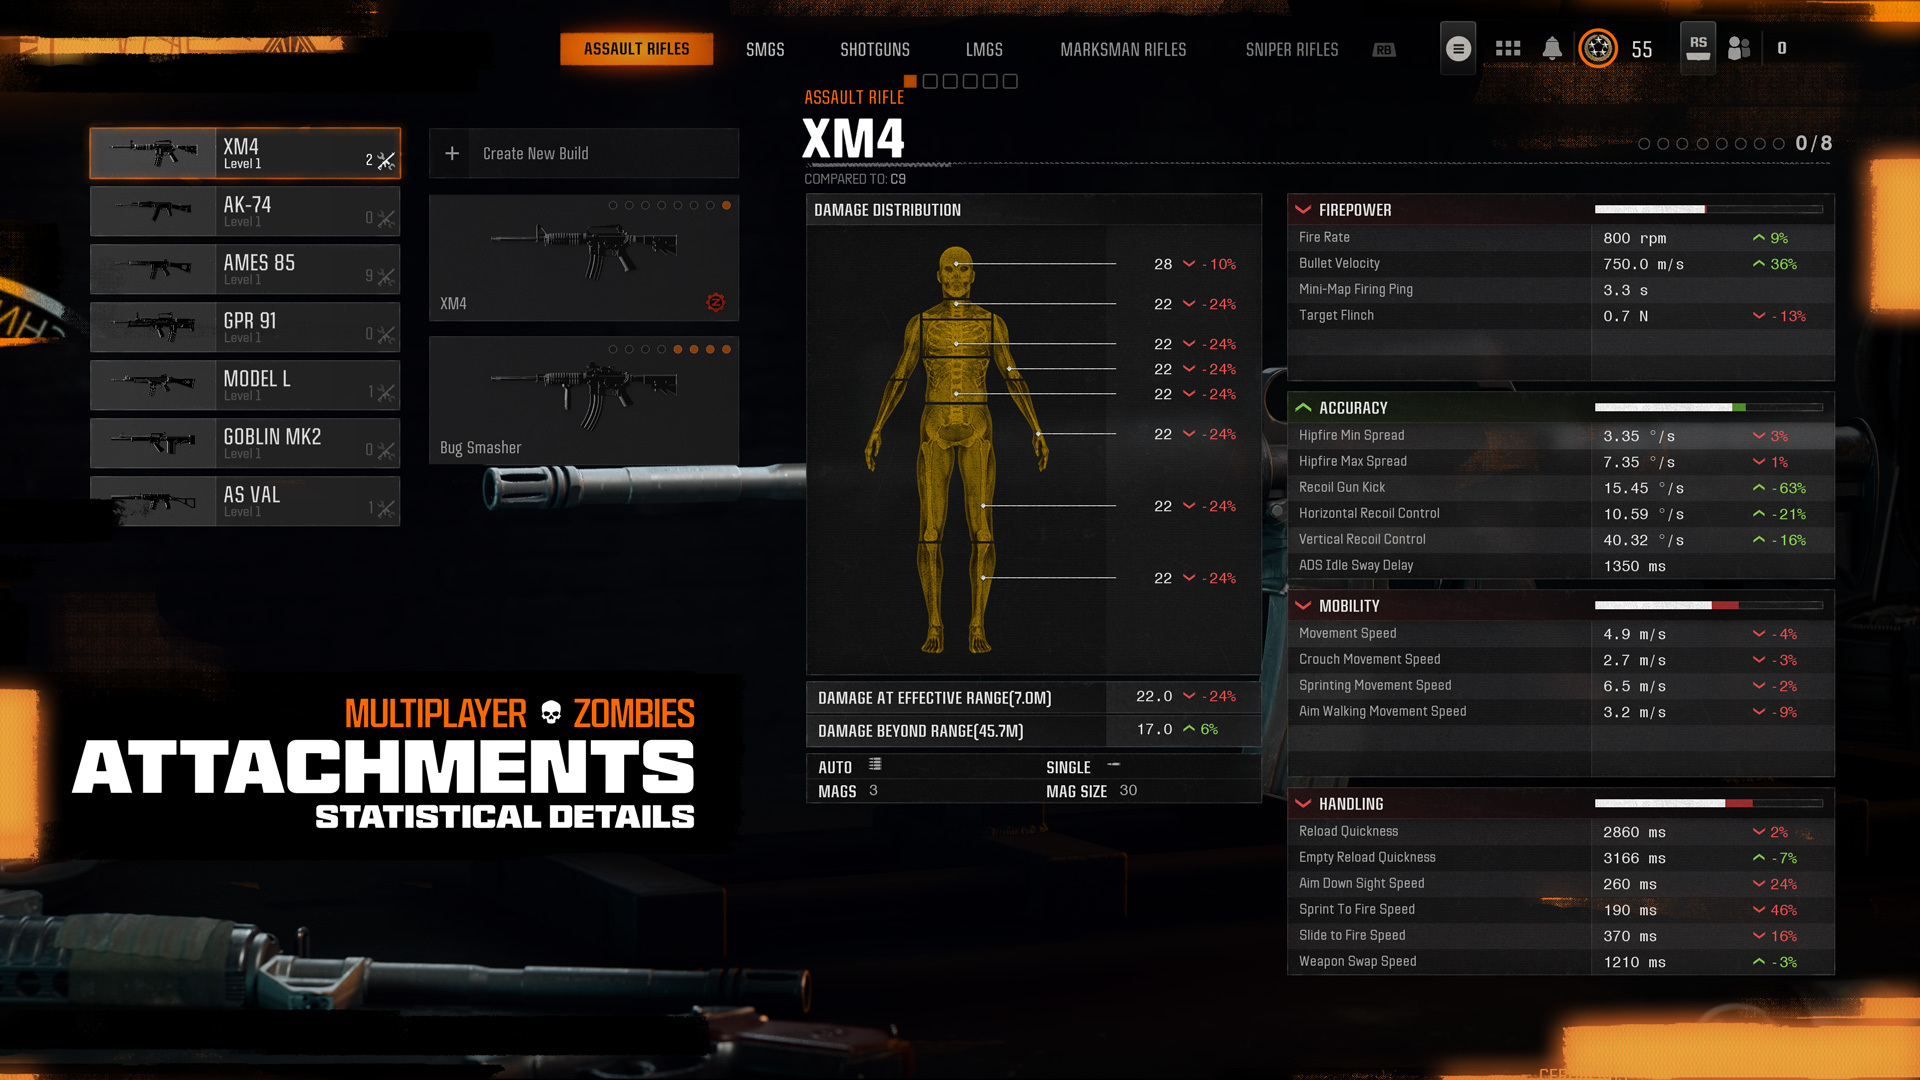Click the attachments icon on XM4 row
This screenshot has height=1080, width=1920.
click(x=386, y=160)
